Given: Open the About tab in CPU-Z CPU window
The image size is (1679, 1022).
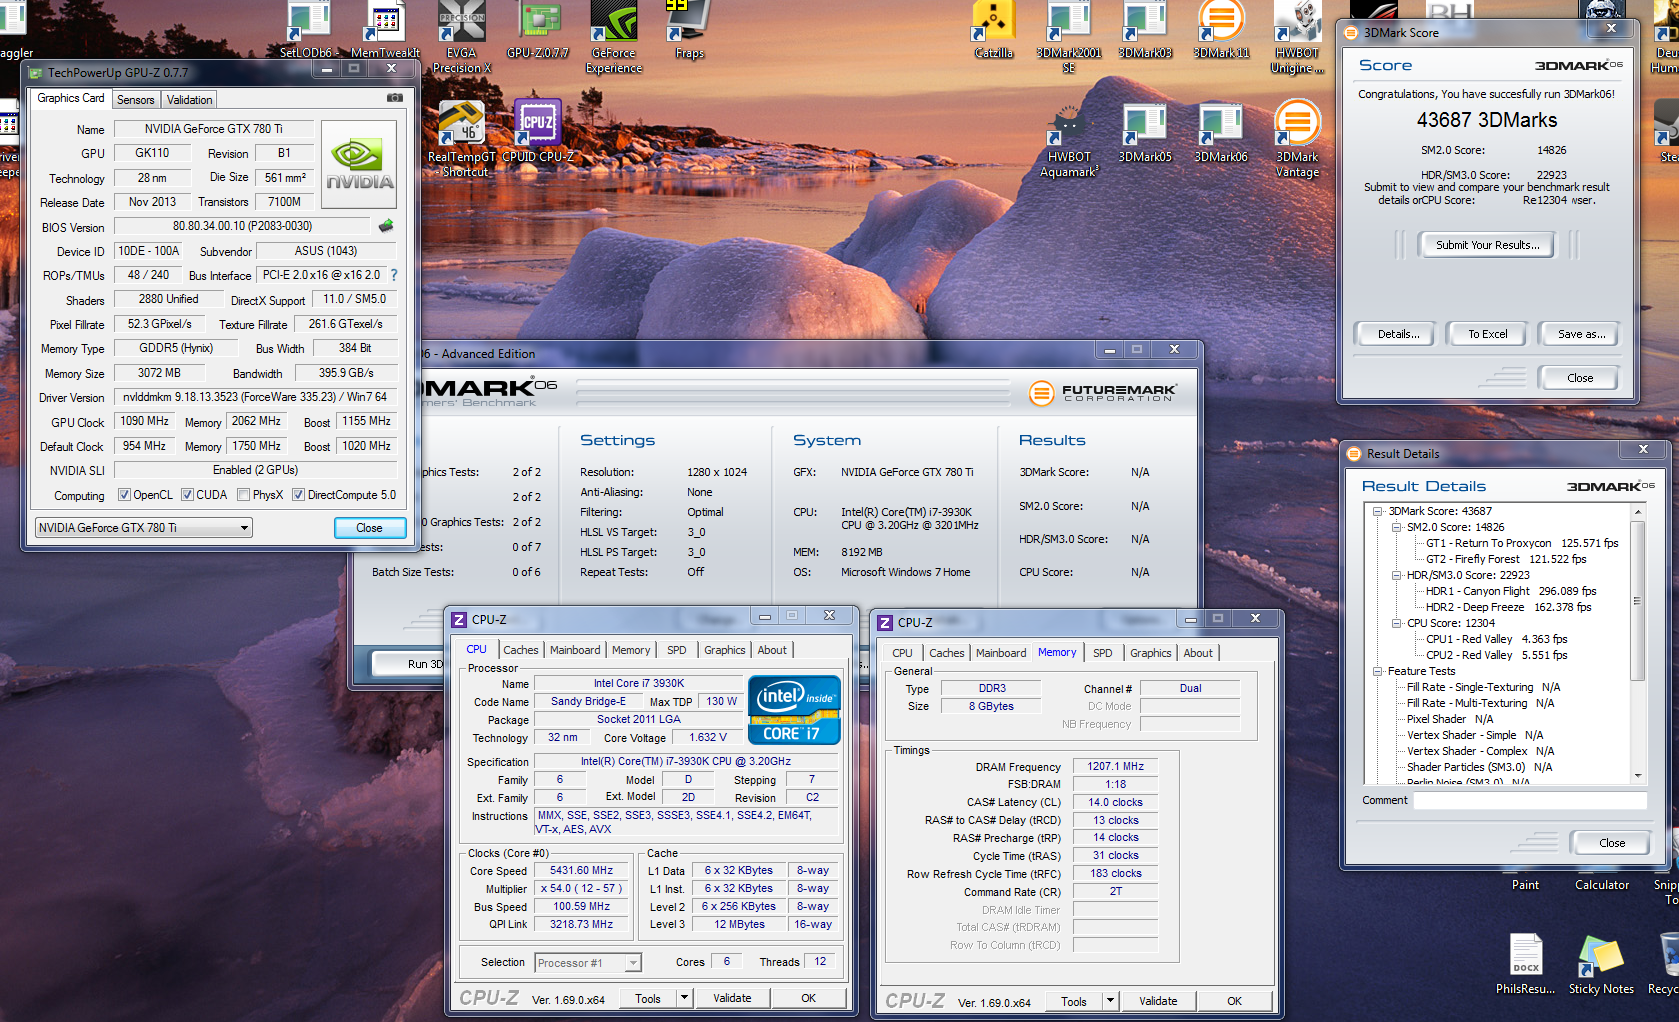Looking at the screenshot, I should tap(771, 650).
